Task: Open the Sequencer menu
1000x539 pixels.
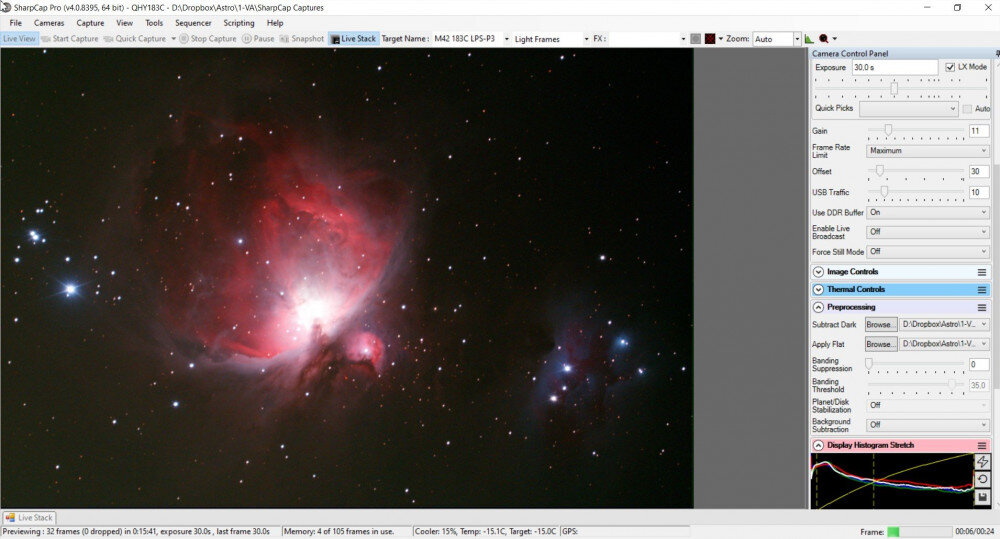Action: (193, 23)
